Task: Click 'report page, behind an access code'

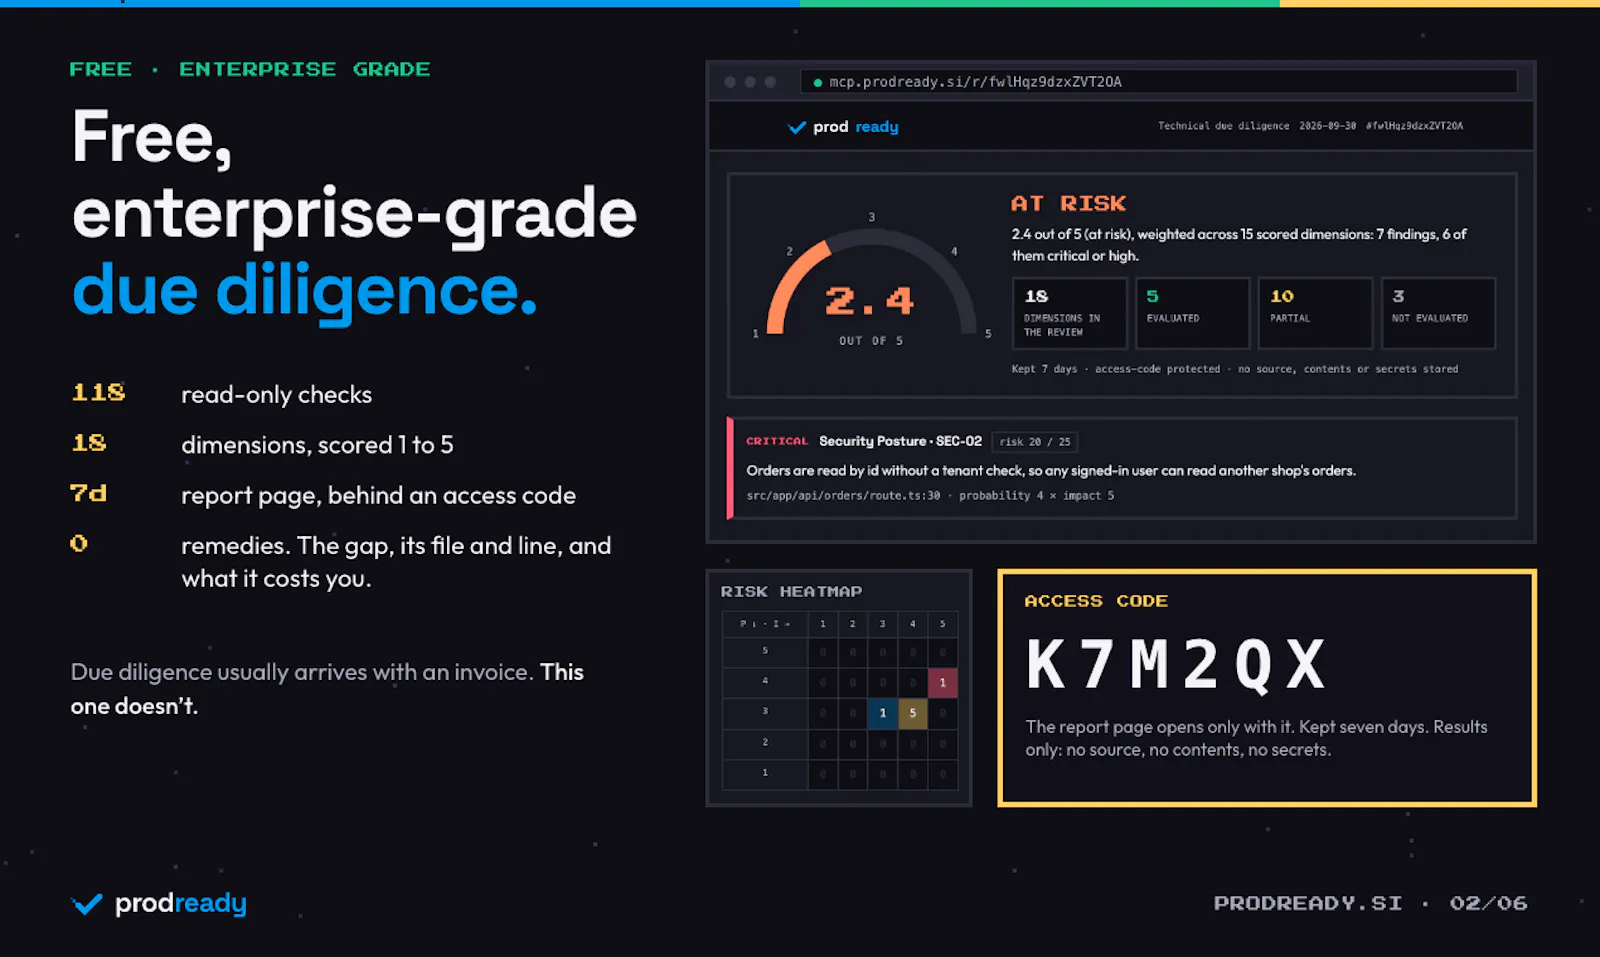Action: [x=378, y=496]
